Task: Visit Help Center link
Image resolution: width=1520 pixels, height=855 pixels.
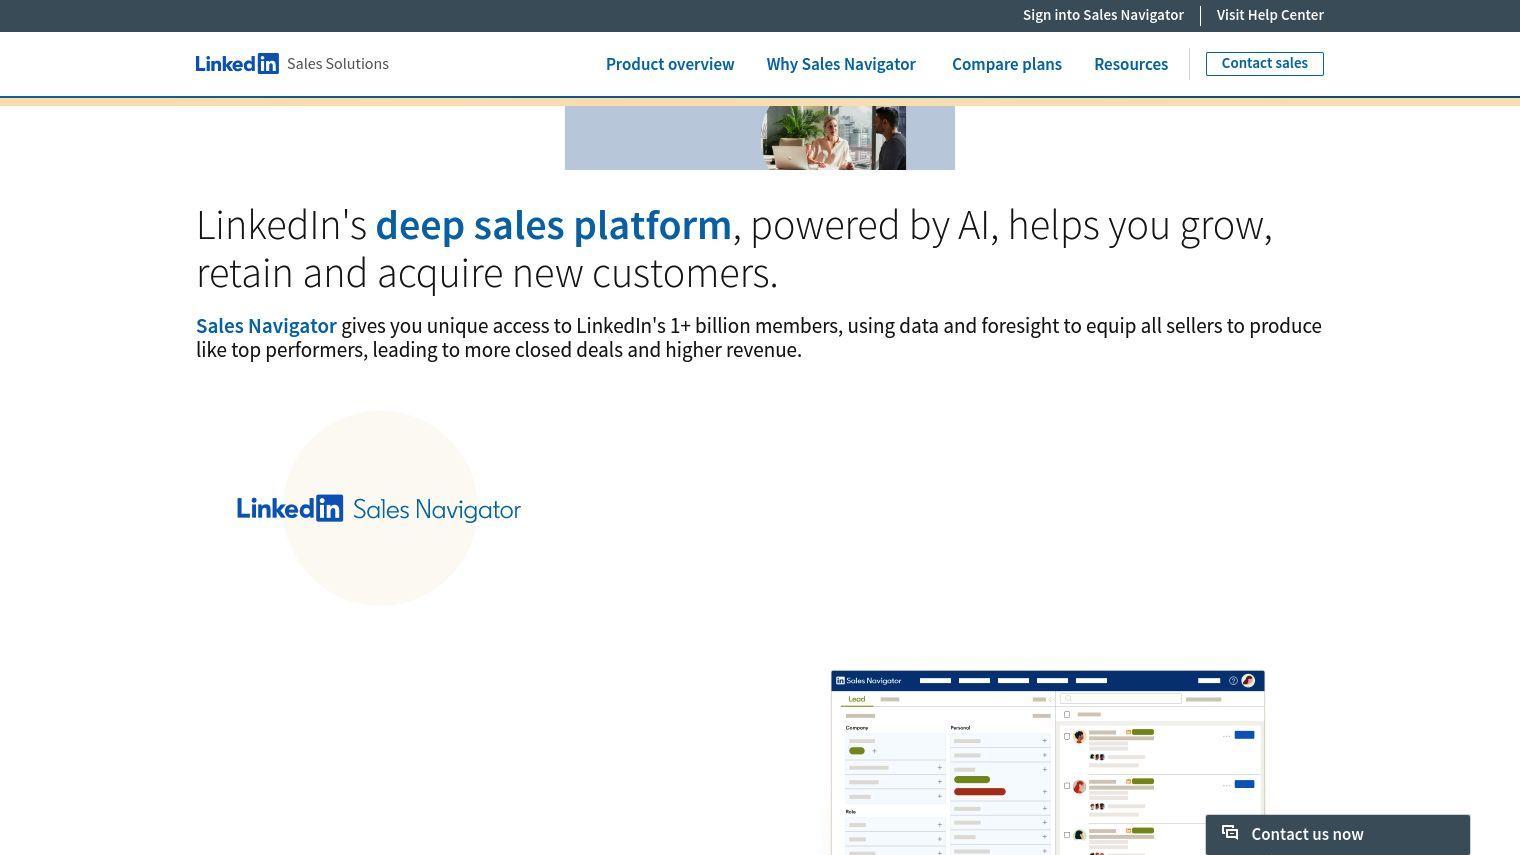Action: 1270,15
